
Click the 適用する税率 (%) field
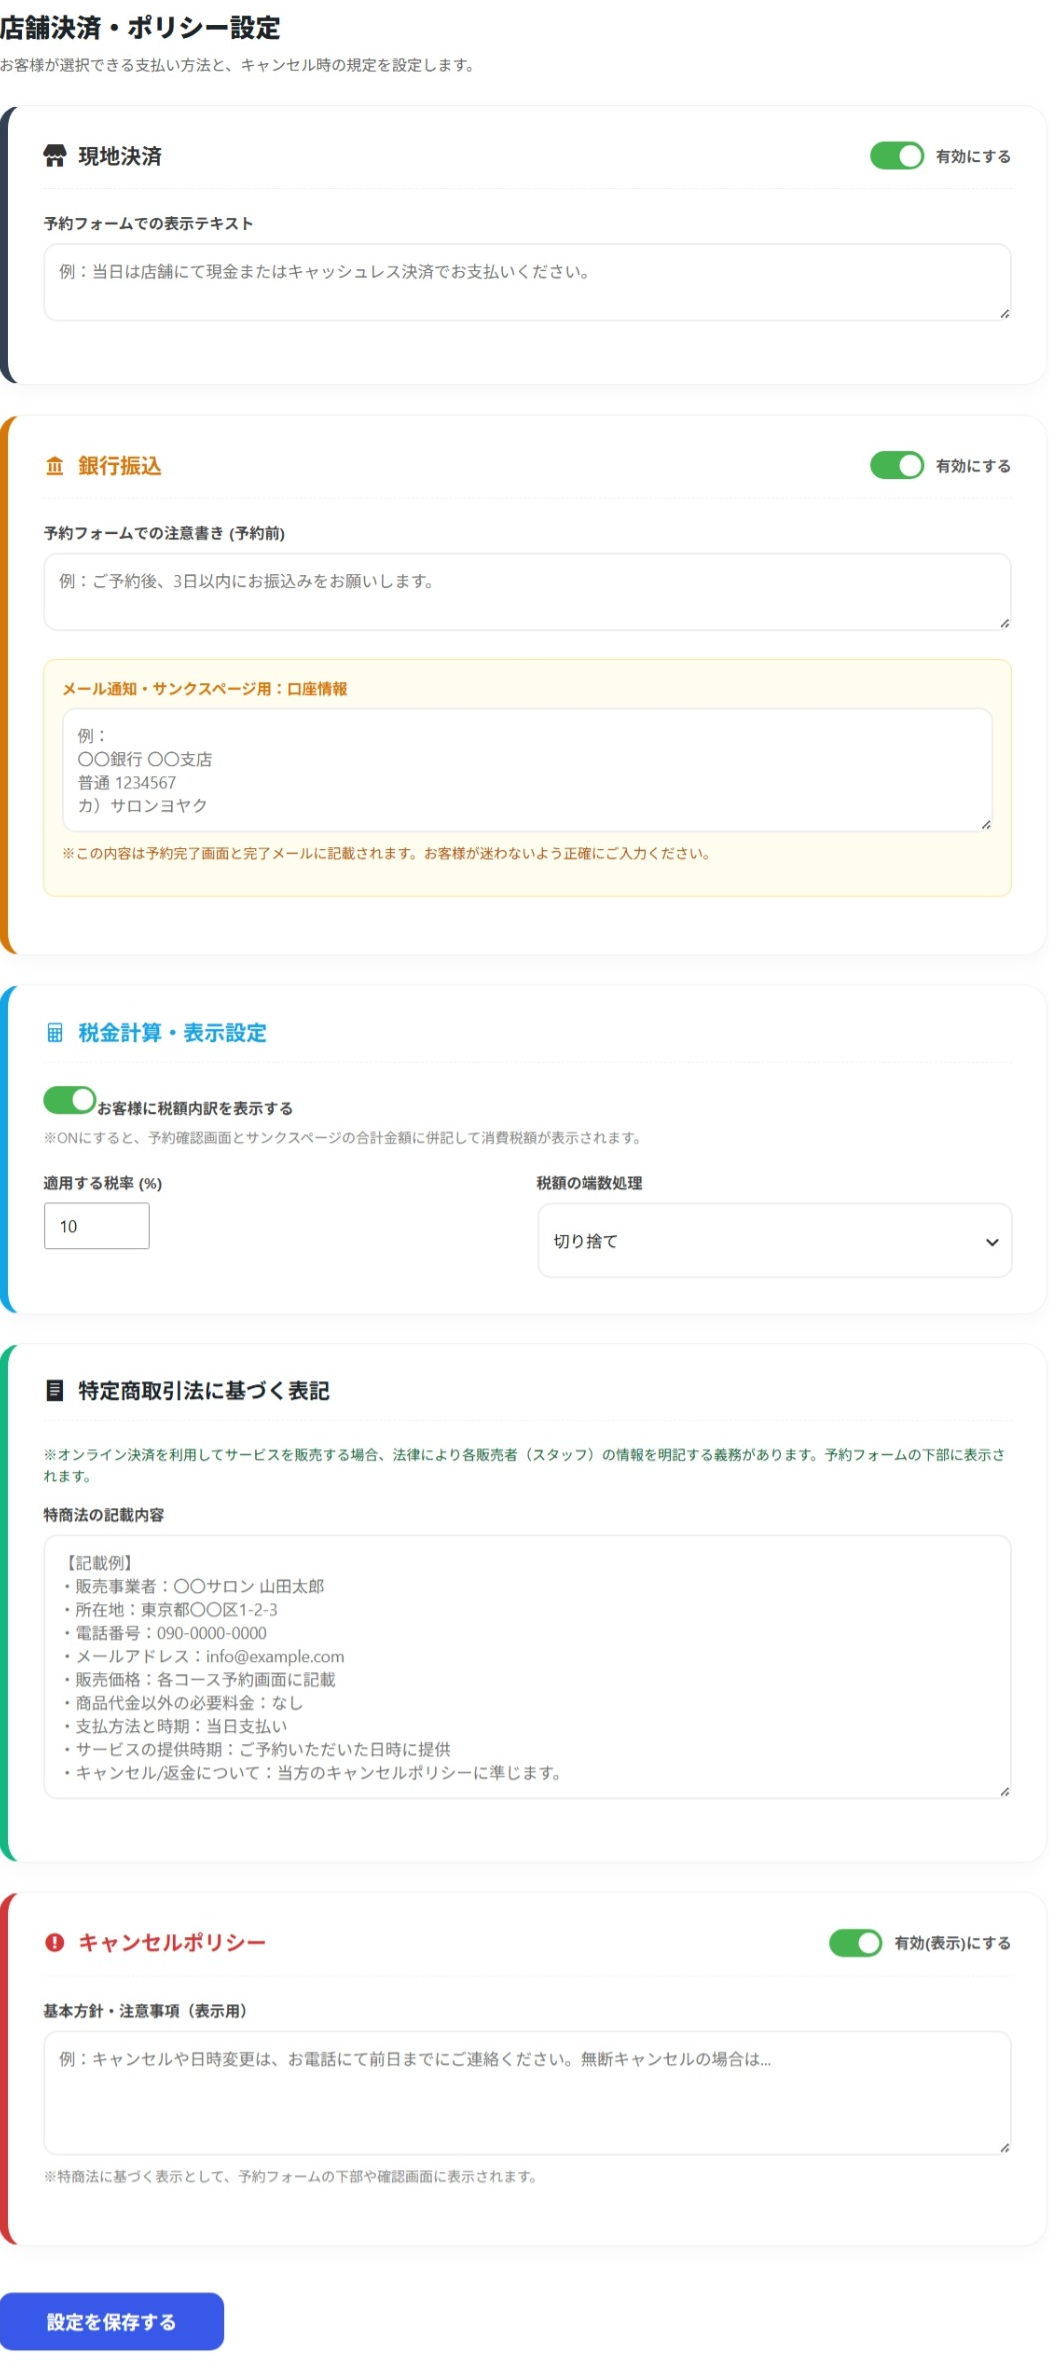tap(96, 1226)
